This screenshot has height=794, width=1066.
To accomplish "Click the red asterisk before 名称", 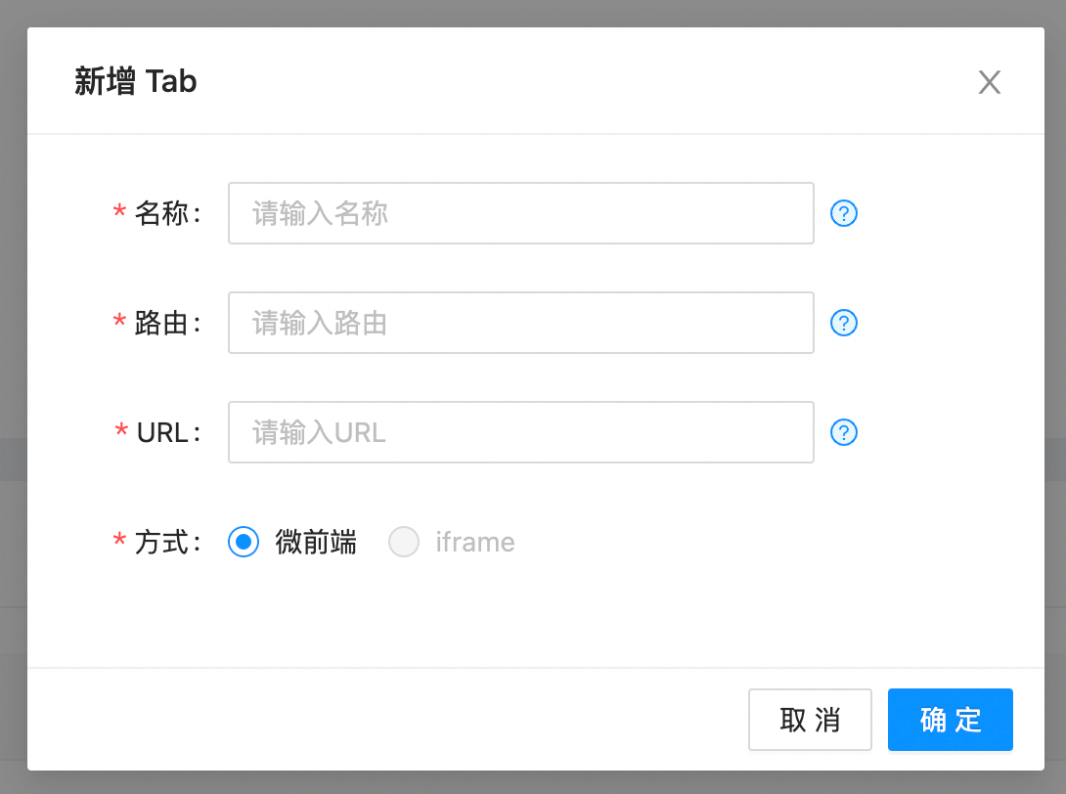I will click(x=119, y=213).
